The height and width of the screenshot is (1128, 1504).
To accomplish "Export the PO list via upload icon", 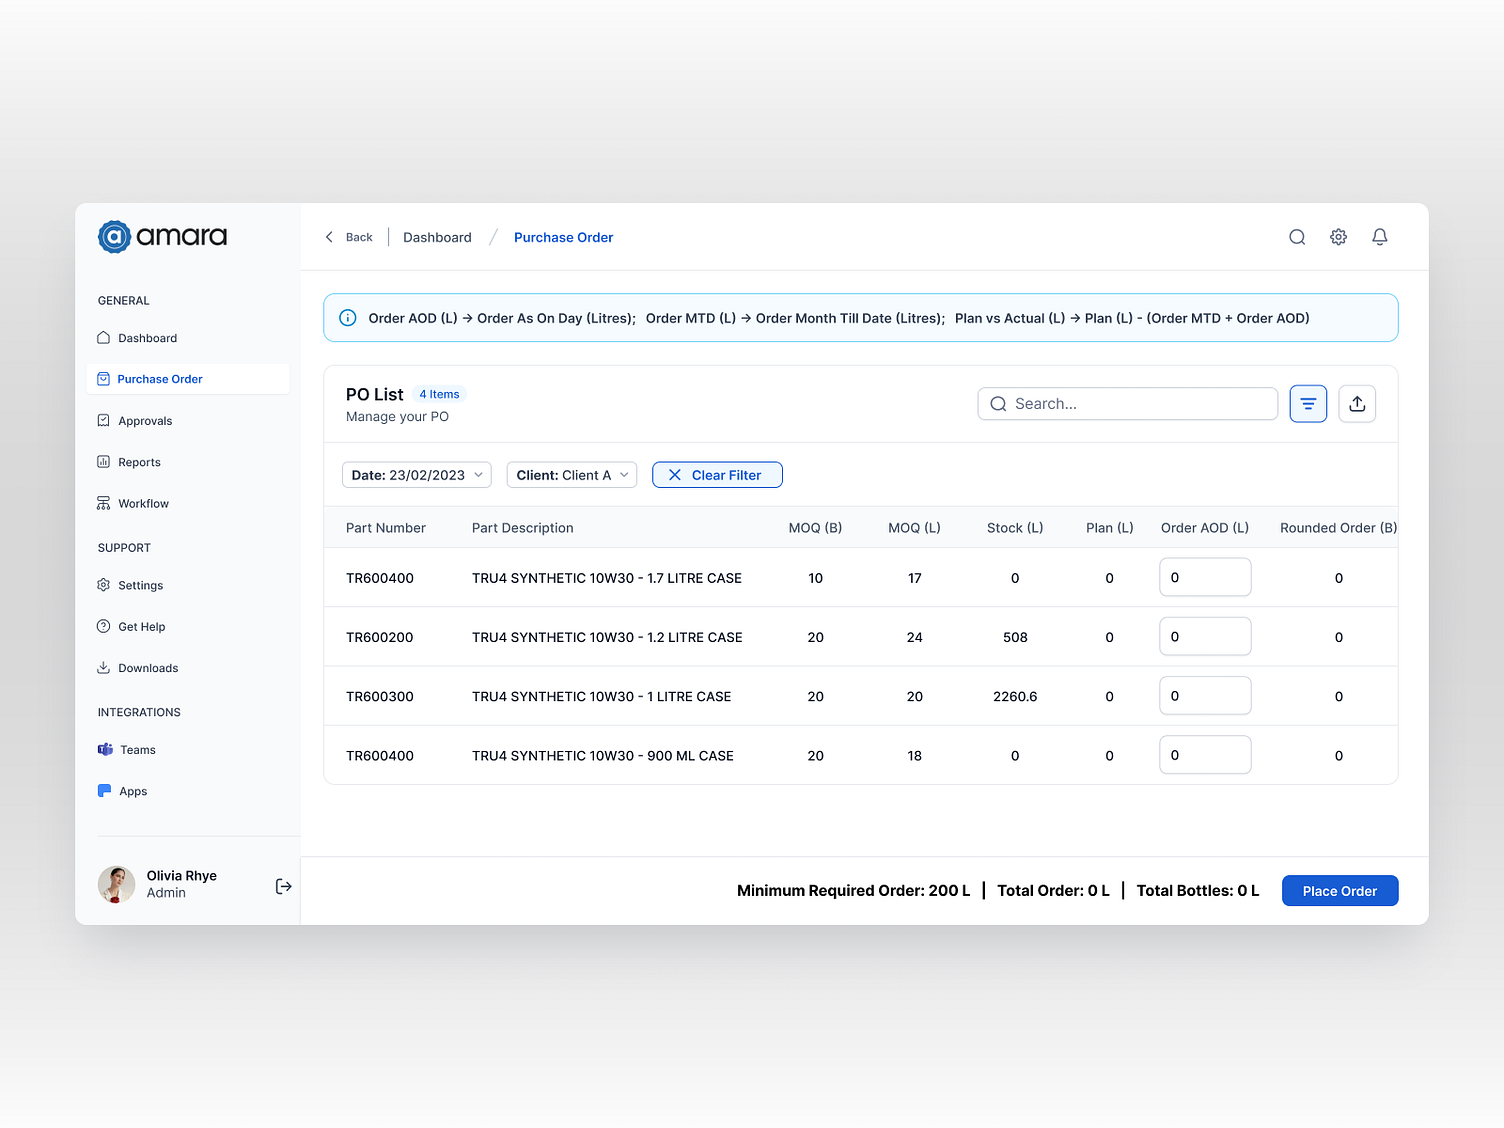I will pyautogui.click(x=1357, y=403).
